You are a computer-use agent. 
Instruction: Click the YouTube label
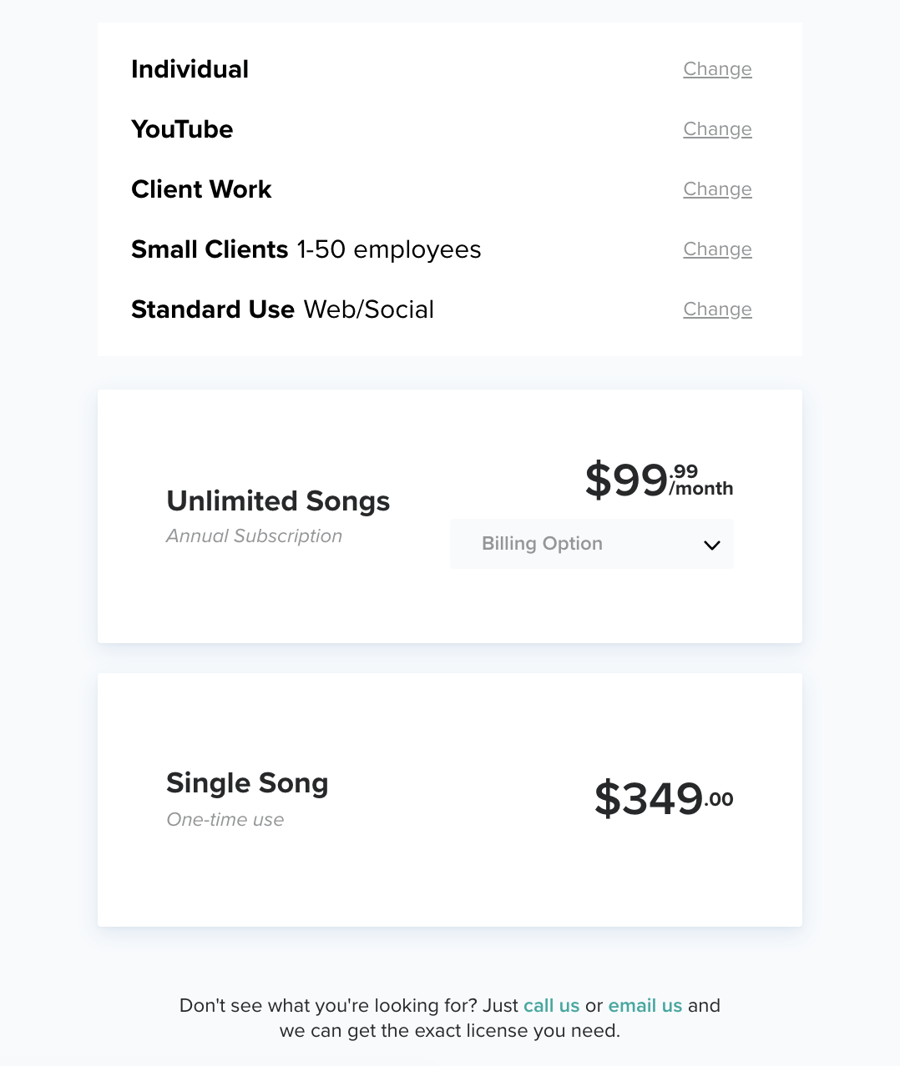click(x=182, y=129)
